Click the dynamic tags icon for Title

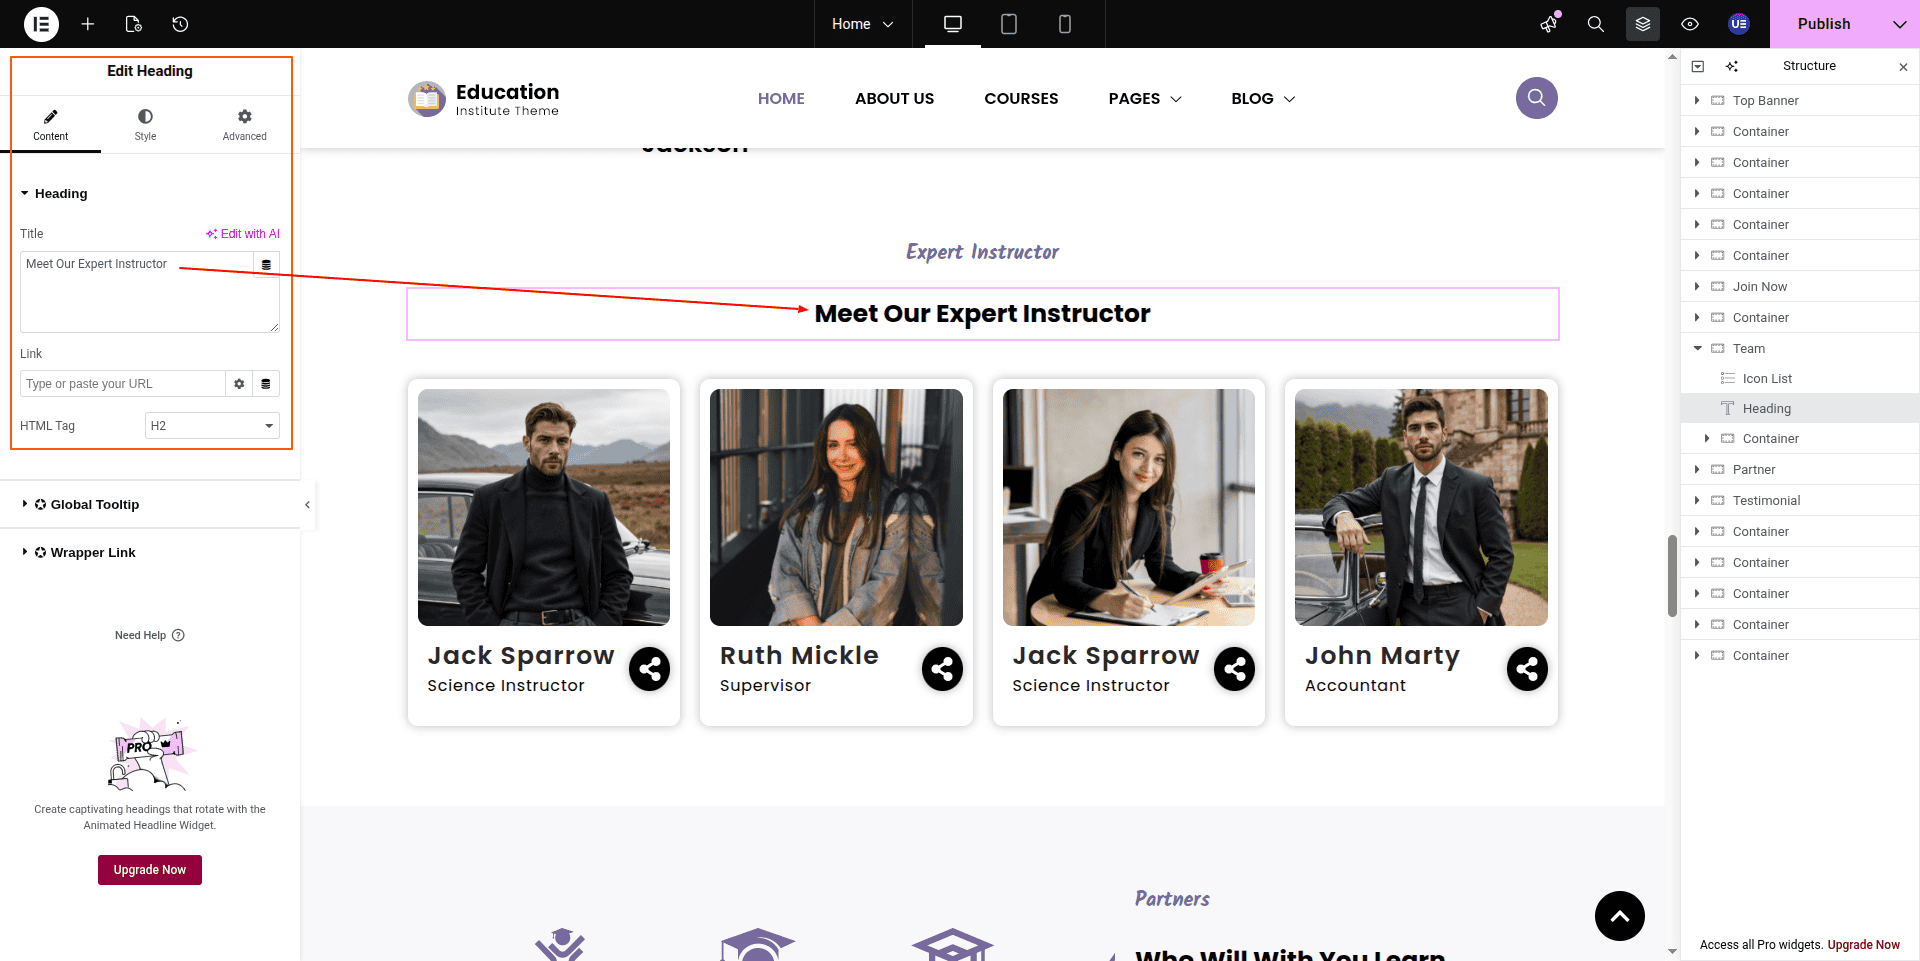point(266,265)
